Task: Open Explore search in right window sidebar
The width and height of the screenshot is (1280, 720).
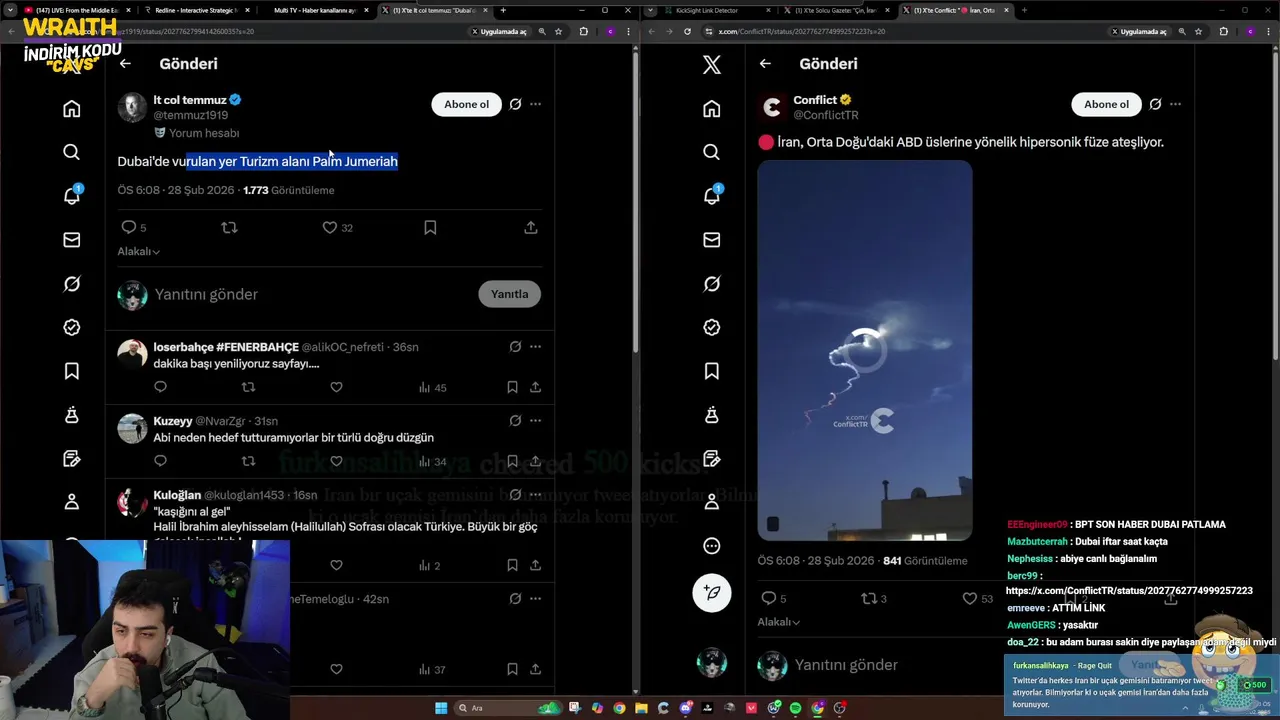Action: tap(712, 152)
